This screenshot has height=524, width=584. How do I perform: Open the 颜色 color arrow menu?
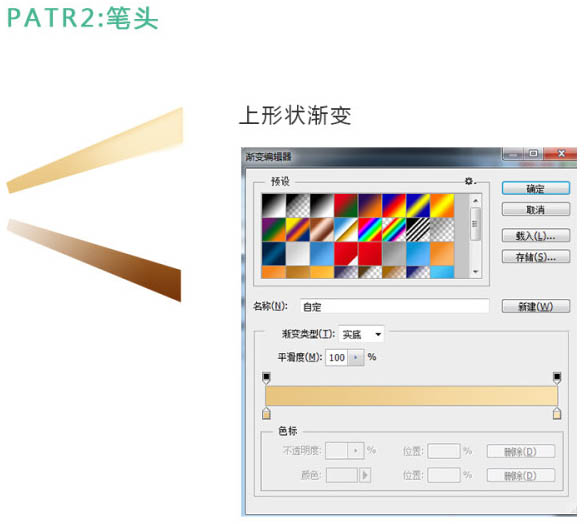click(365, 475)
